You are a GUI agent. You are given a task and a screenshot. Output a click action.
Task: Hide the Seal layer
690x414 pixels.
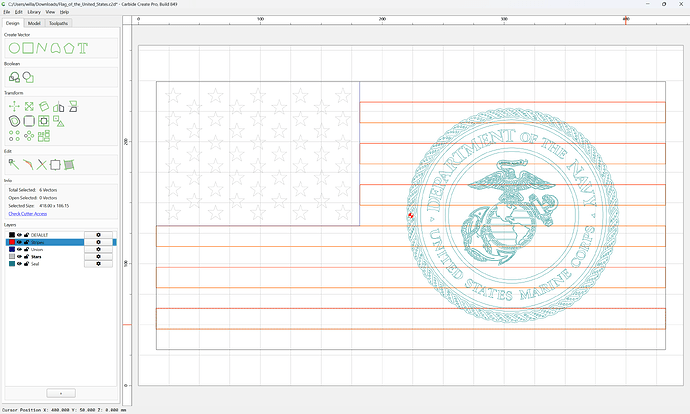point(19,264)
